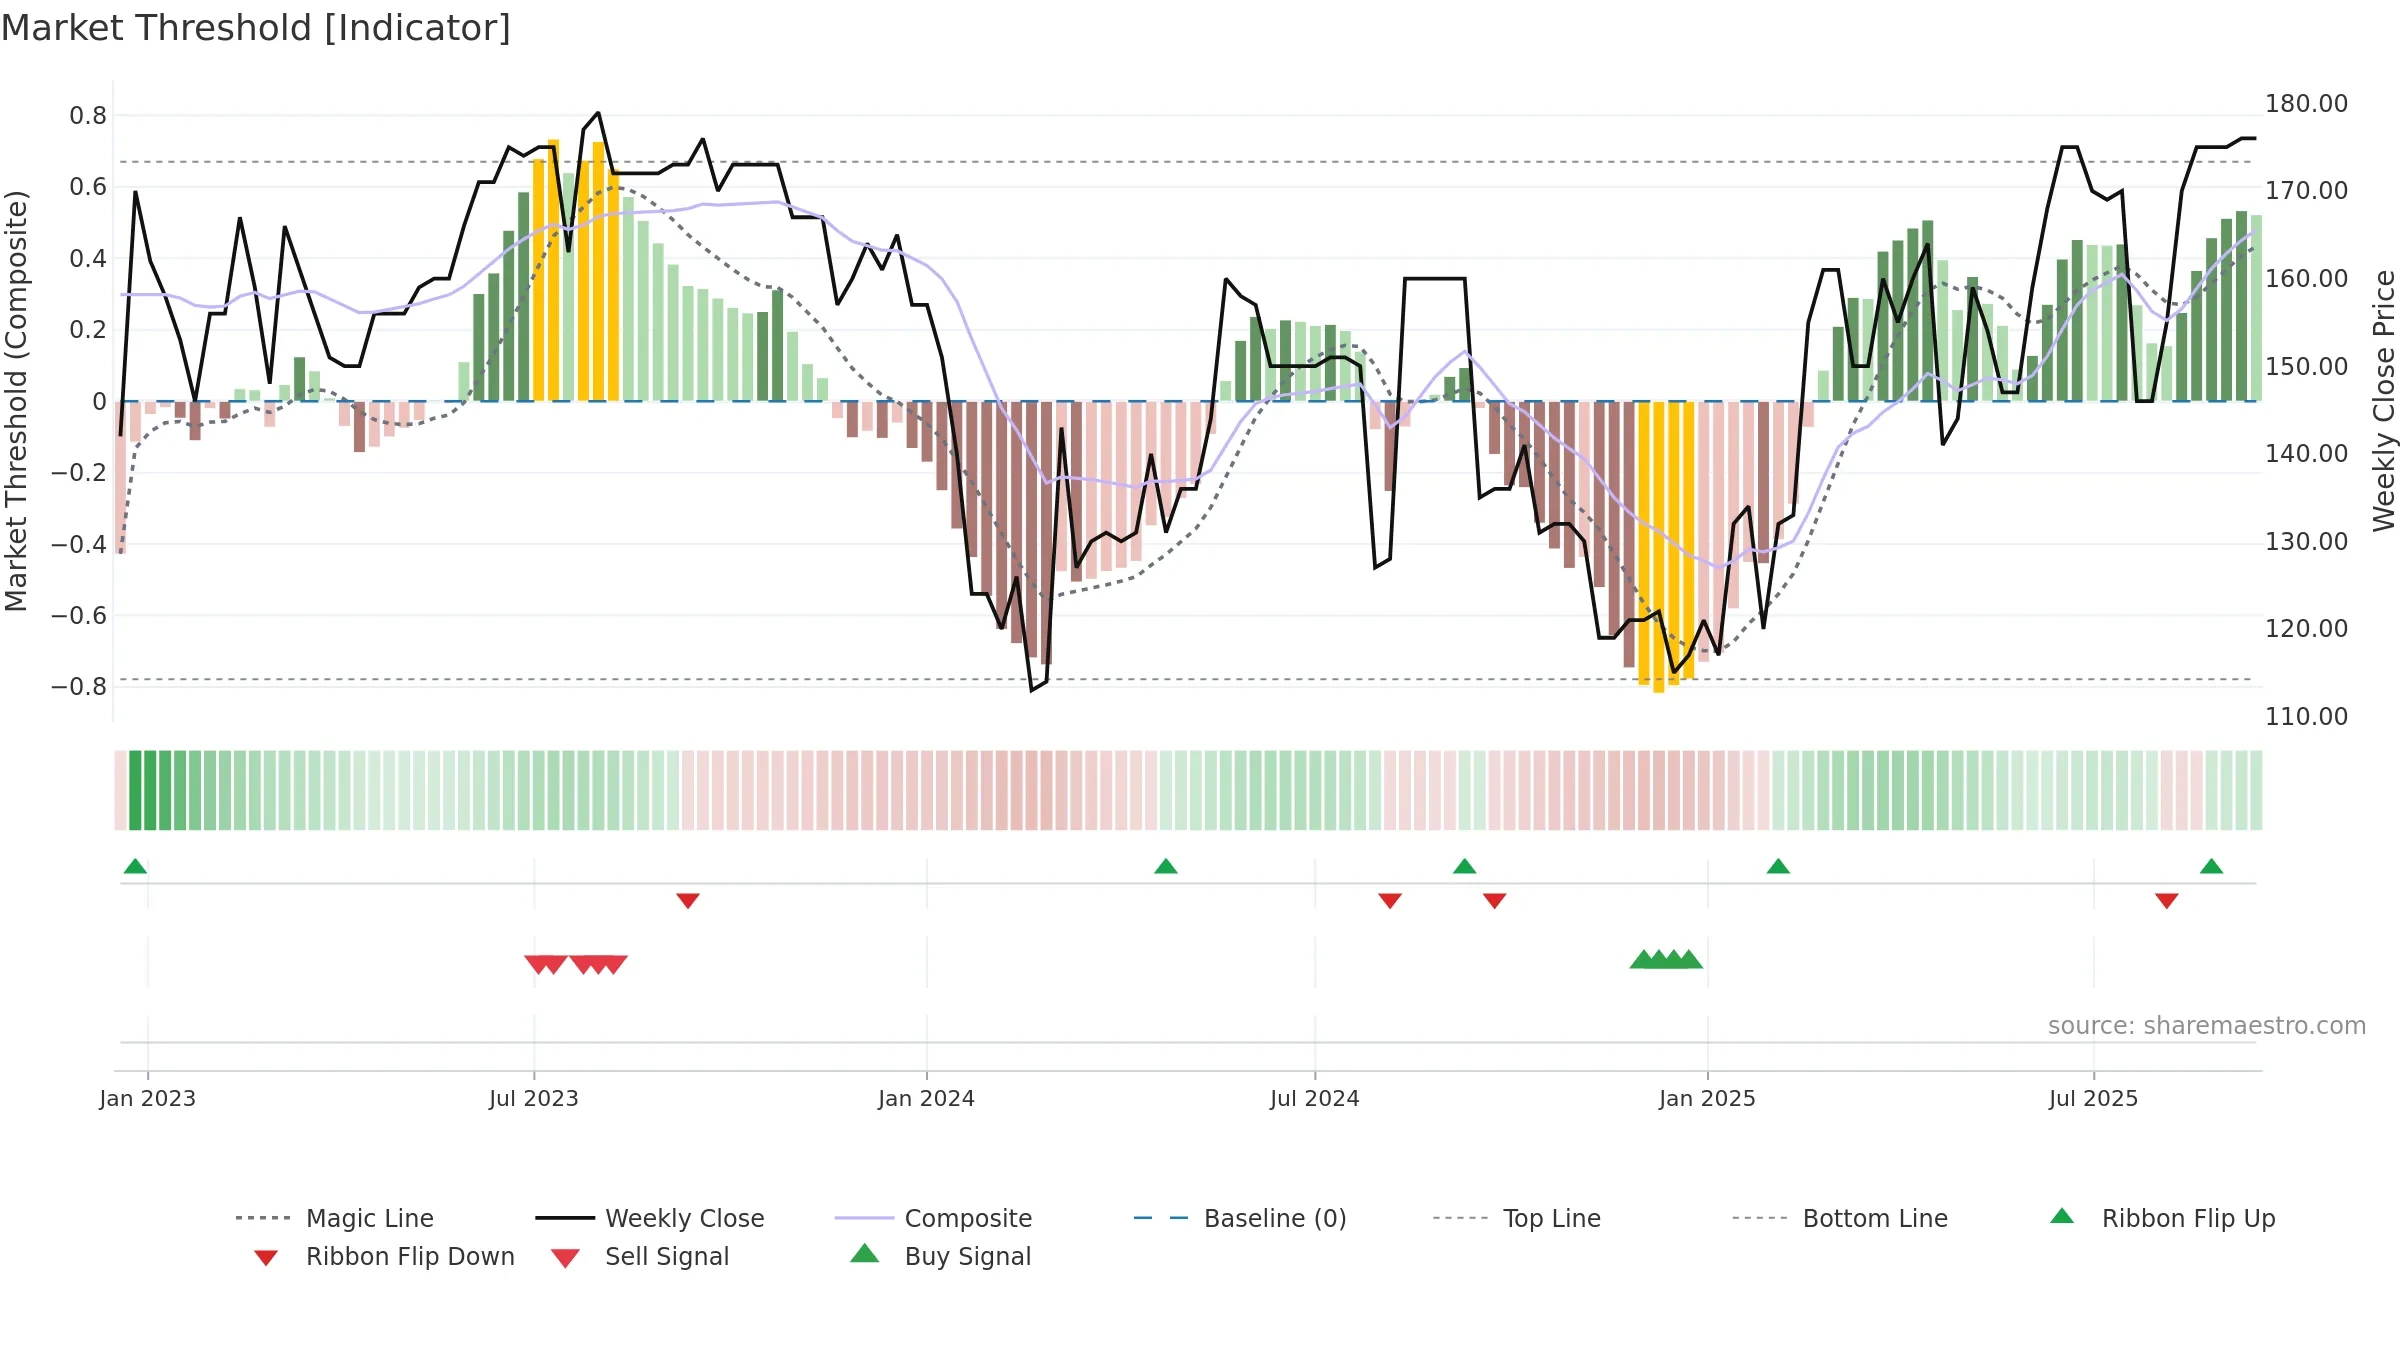The width and height of the screenshot is (2400, 1350).
Task: Click the Jul 2023 x-axis label
Action: click(534, 1098)
